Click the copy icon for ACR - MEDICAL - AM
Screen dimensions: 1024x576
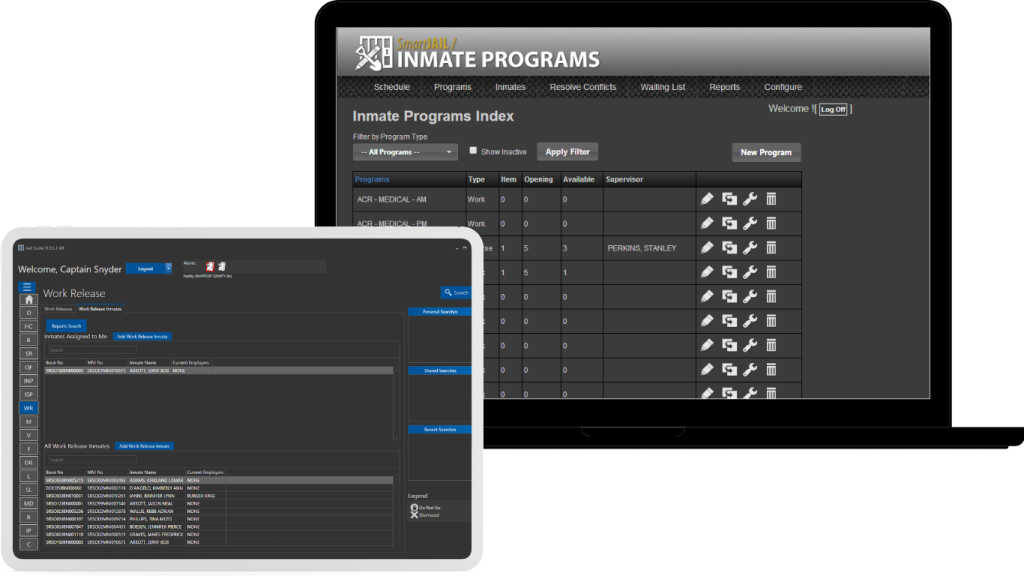[x=729, y=199]
